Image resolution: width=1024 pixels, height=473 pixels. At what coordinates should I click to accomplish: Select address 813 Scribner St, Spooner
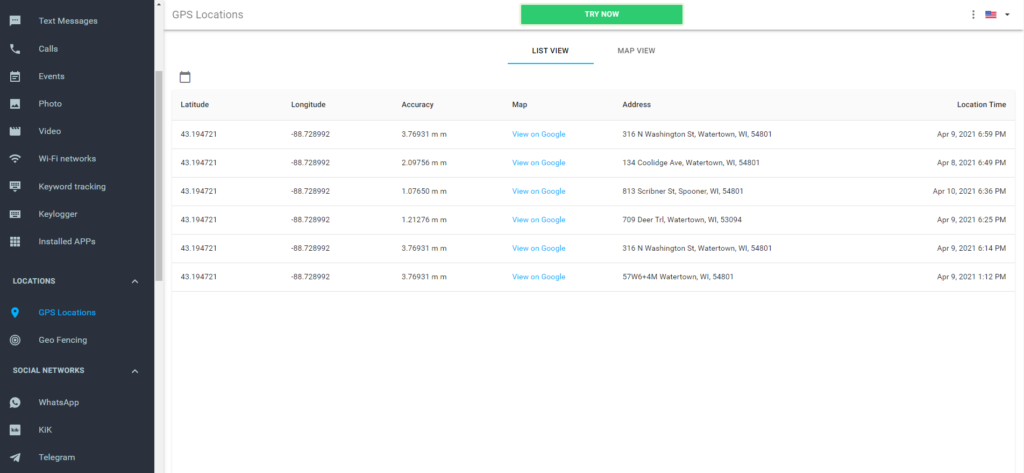tap(682, 191)
